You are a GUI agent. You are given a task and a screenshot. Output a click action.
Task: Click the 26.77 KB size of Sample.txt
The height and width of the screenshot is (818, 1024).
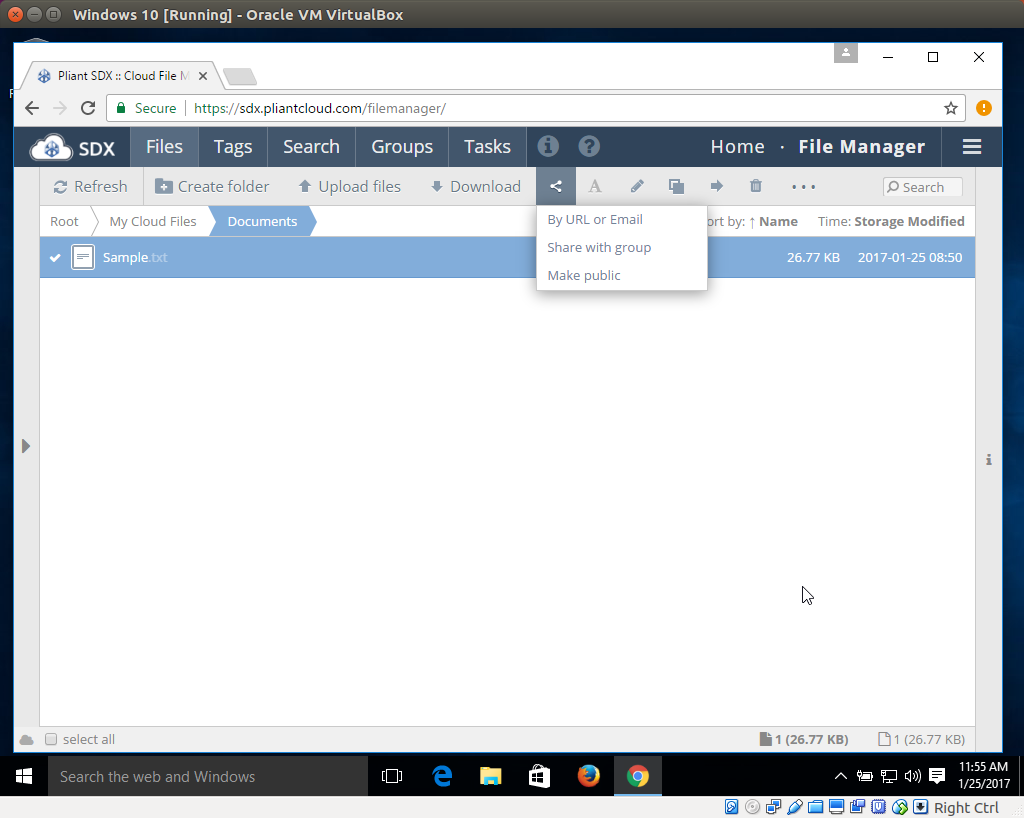tap(813, 257)
